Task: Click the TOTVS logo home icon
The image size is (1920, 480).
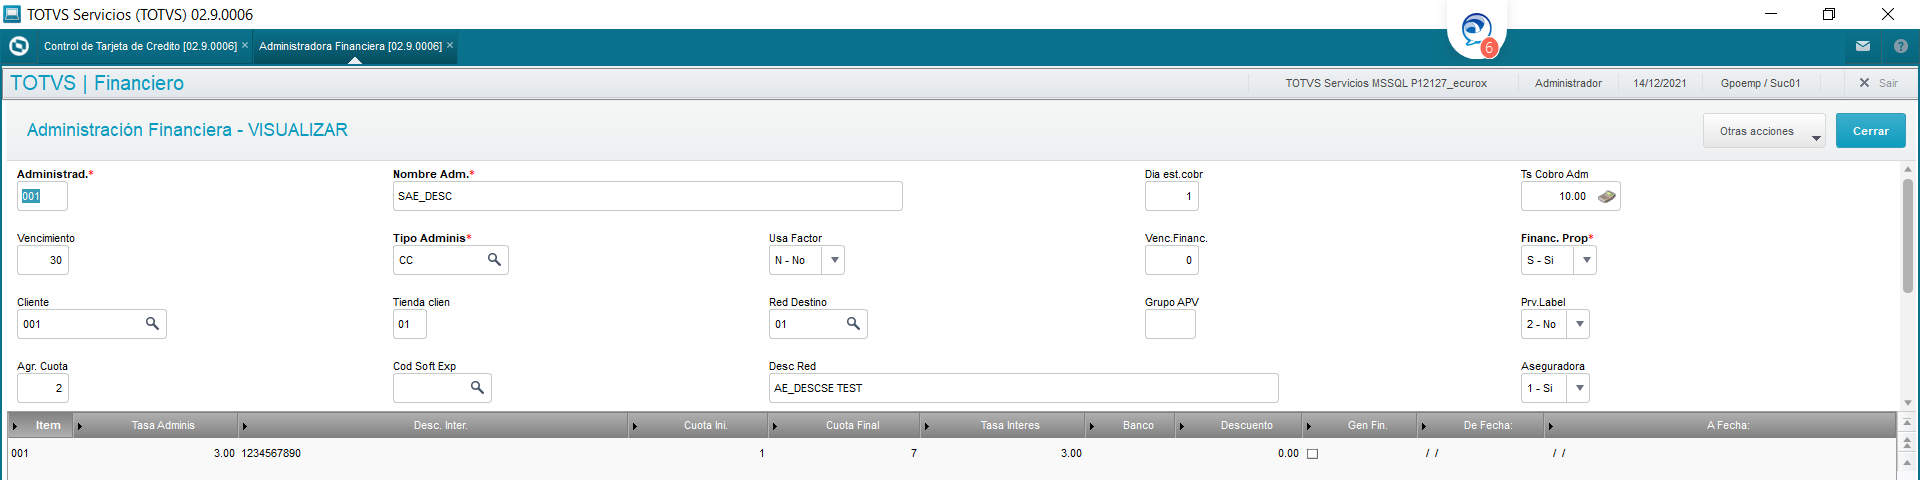Action: (x=19, y=46)
